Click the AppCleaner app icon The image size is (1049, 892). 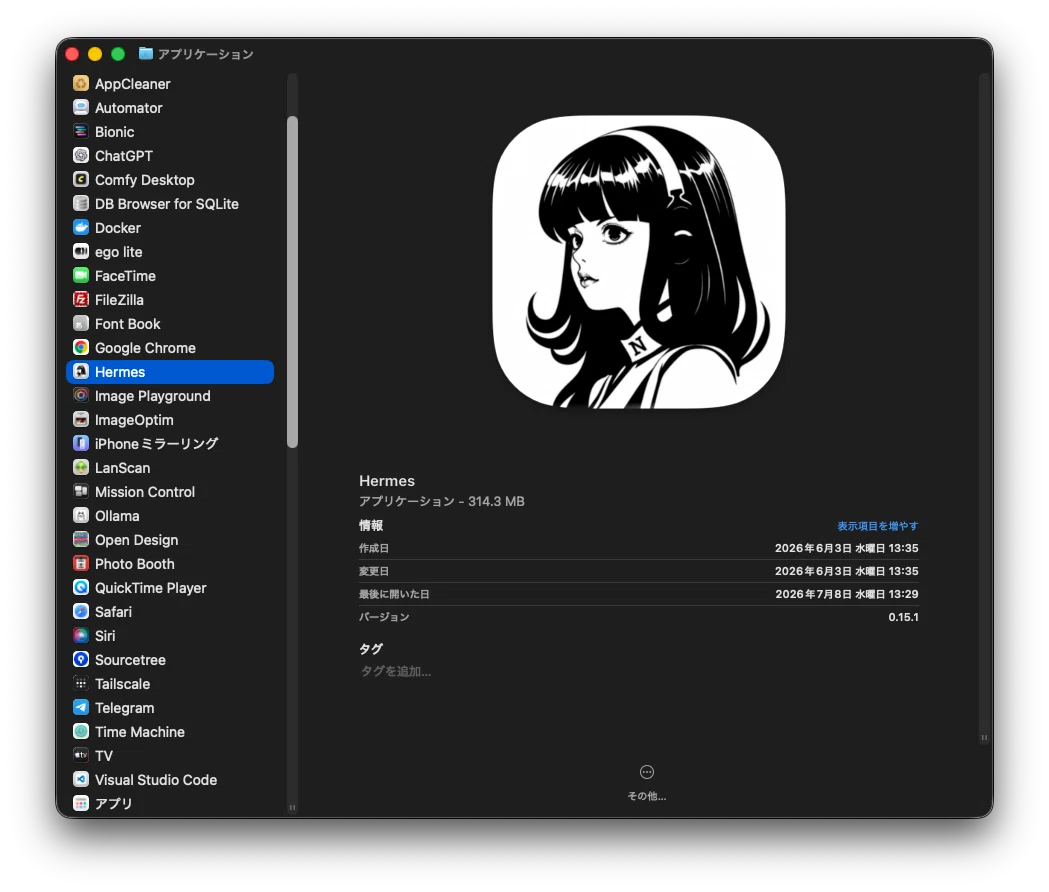81,84
